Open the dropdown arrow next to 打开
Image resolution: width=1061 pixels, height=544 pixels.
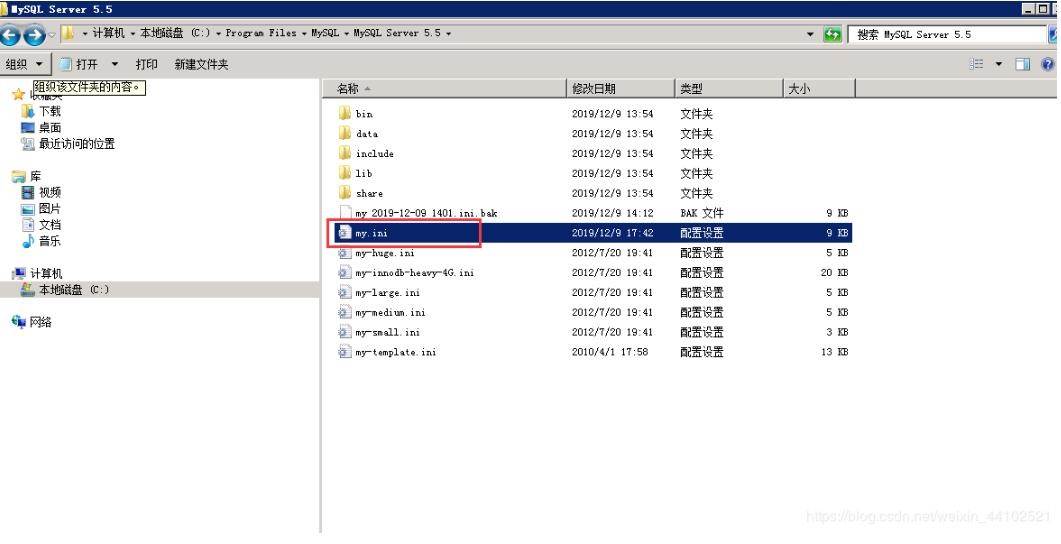[x=114, y=64]
